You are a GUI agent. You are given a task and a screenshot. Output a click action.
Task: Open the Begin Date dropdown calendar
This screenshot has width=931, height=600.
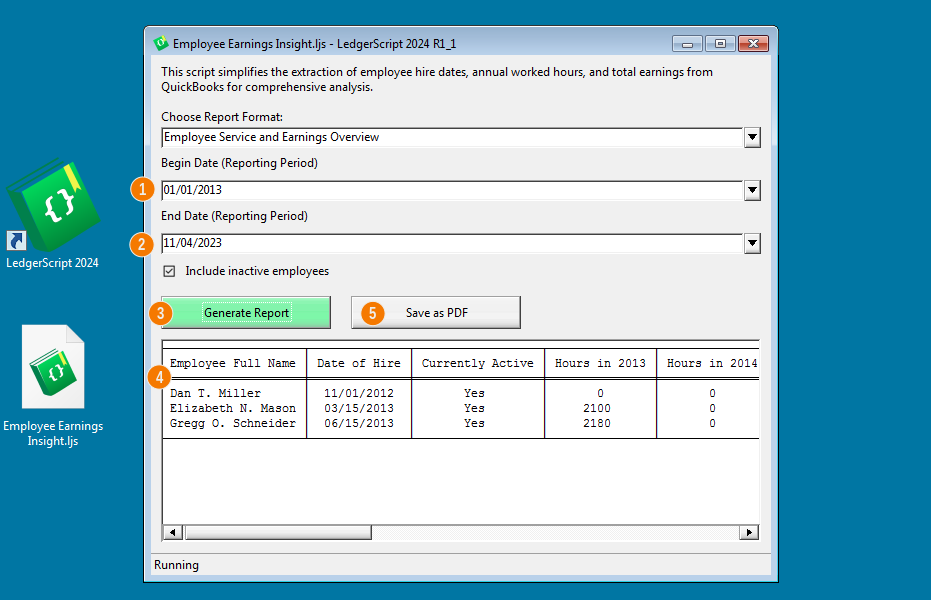pos(752,190)
